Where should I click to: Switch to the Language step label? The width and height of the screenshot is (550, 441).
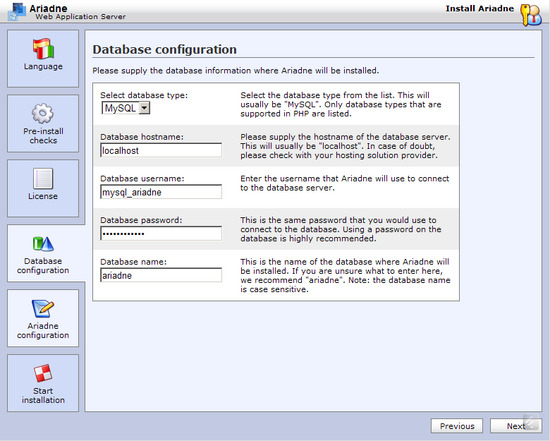tap(43, 66)
